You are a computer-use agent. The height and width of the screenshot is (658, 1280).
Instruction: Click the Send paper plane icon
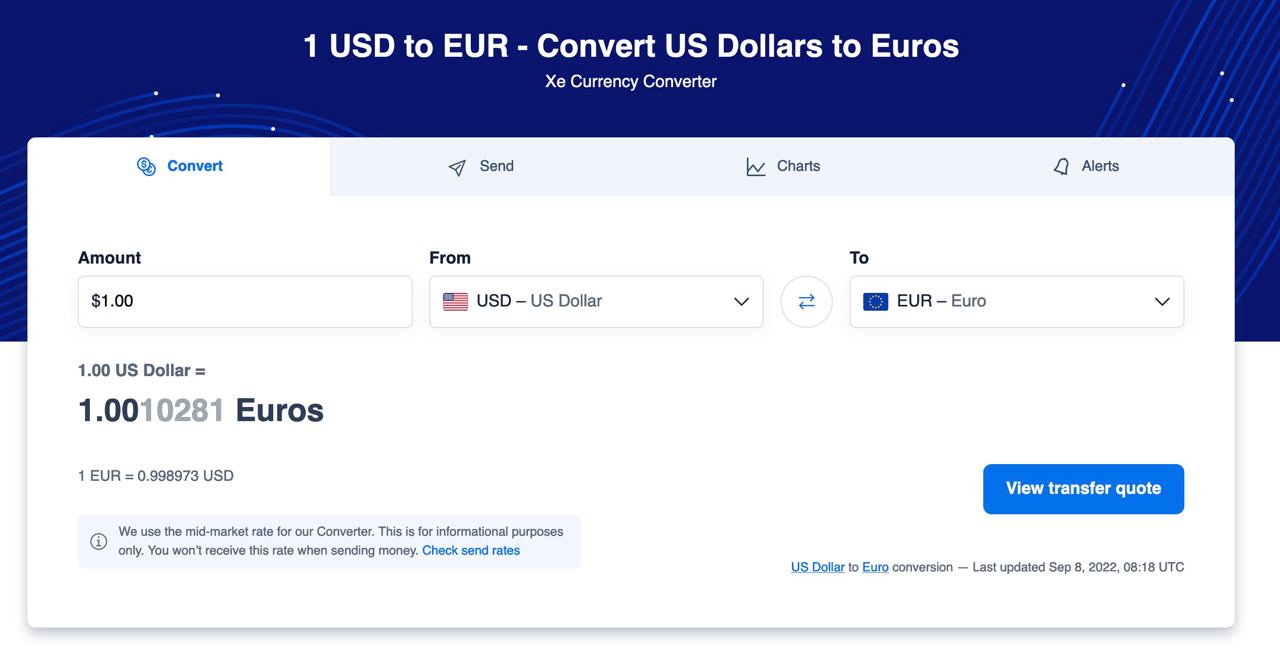(457, 167)
